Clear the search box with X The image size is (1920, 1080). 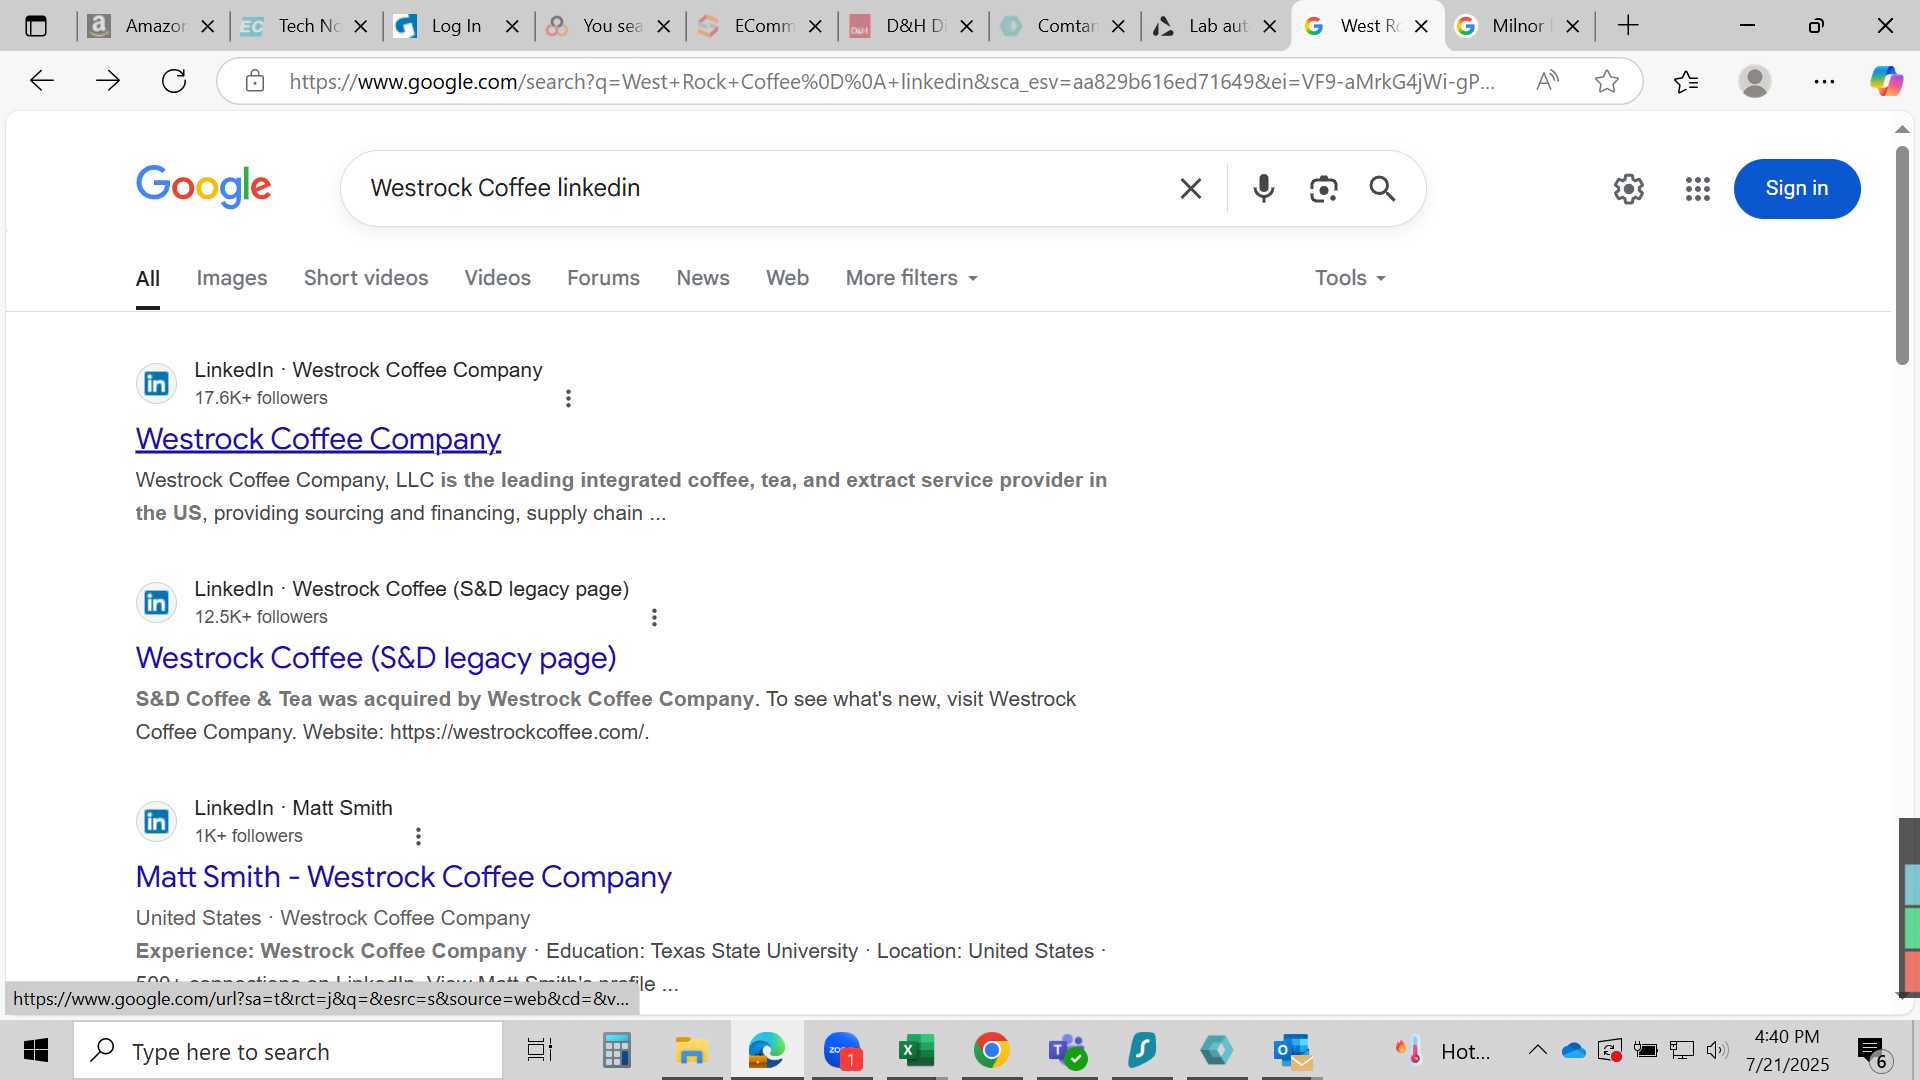click(x=1190, y=188)
